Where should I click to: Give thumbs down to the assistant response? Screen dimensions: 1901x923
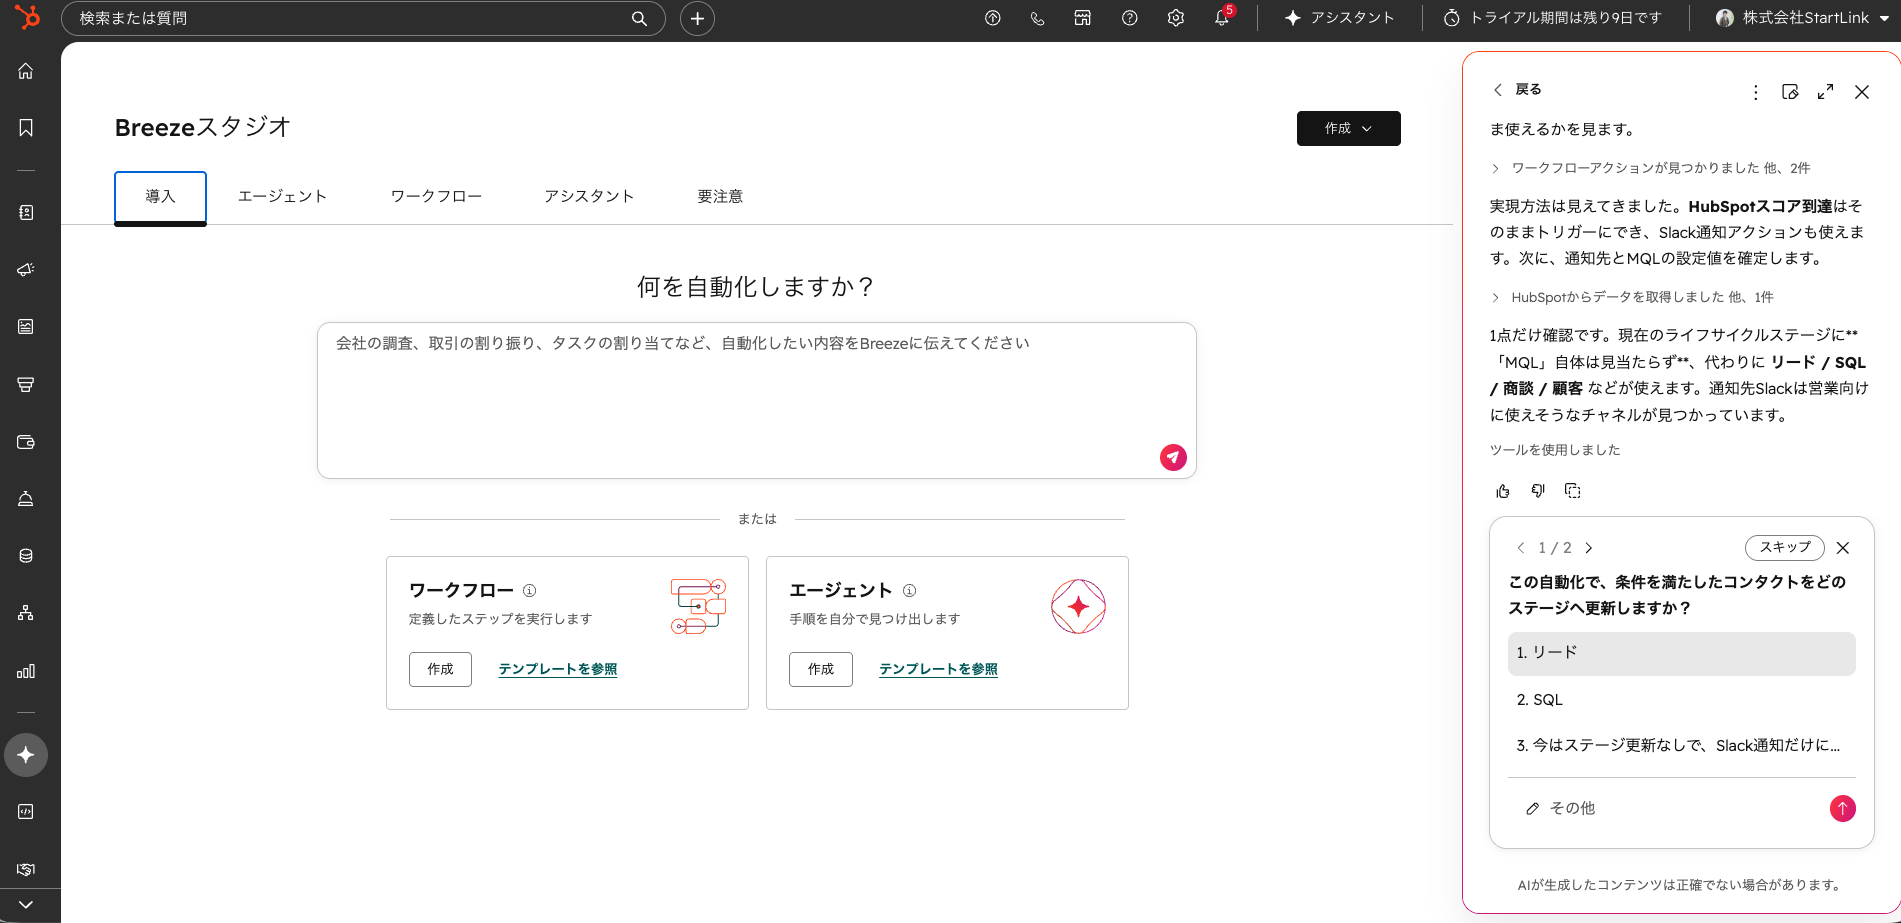pyautogui.click(x=1538, y=491)
